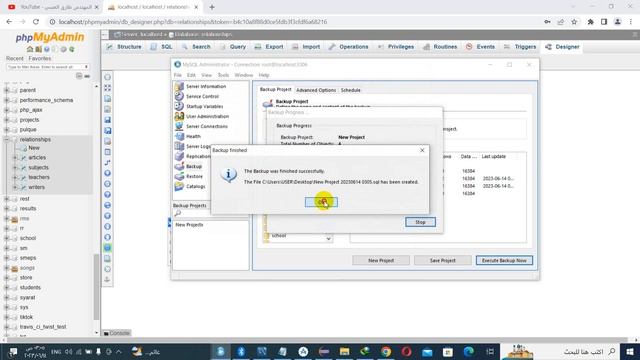Open Tools menu in MySQL Administrator
Viewport: 640px width, 360px height.
coord(223,75)
